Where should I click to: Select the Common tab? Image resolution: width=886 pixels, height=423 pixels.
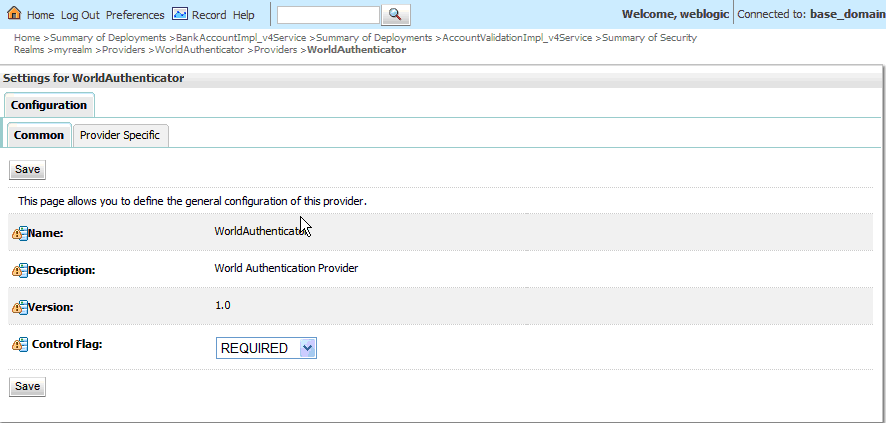tap(38, 136)
